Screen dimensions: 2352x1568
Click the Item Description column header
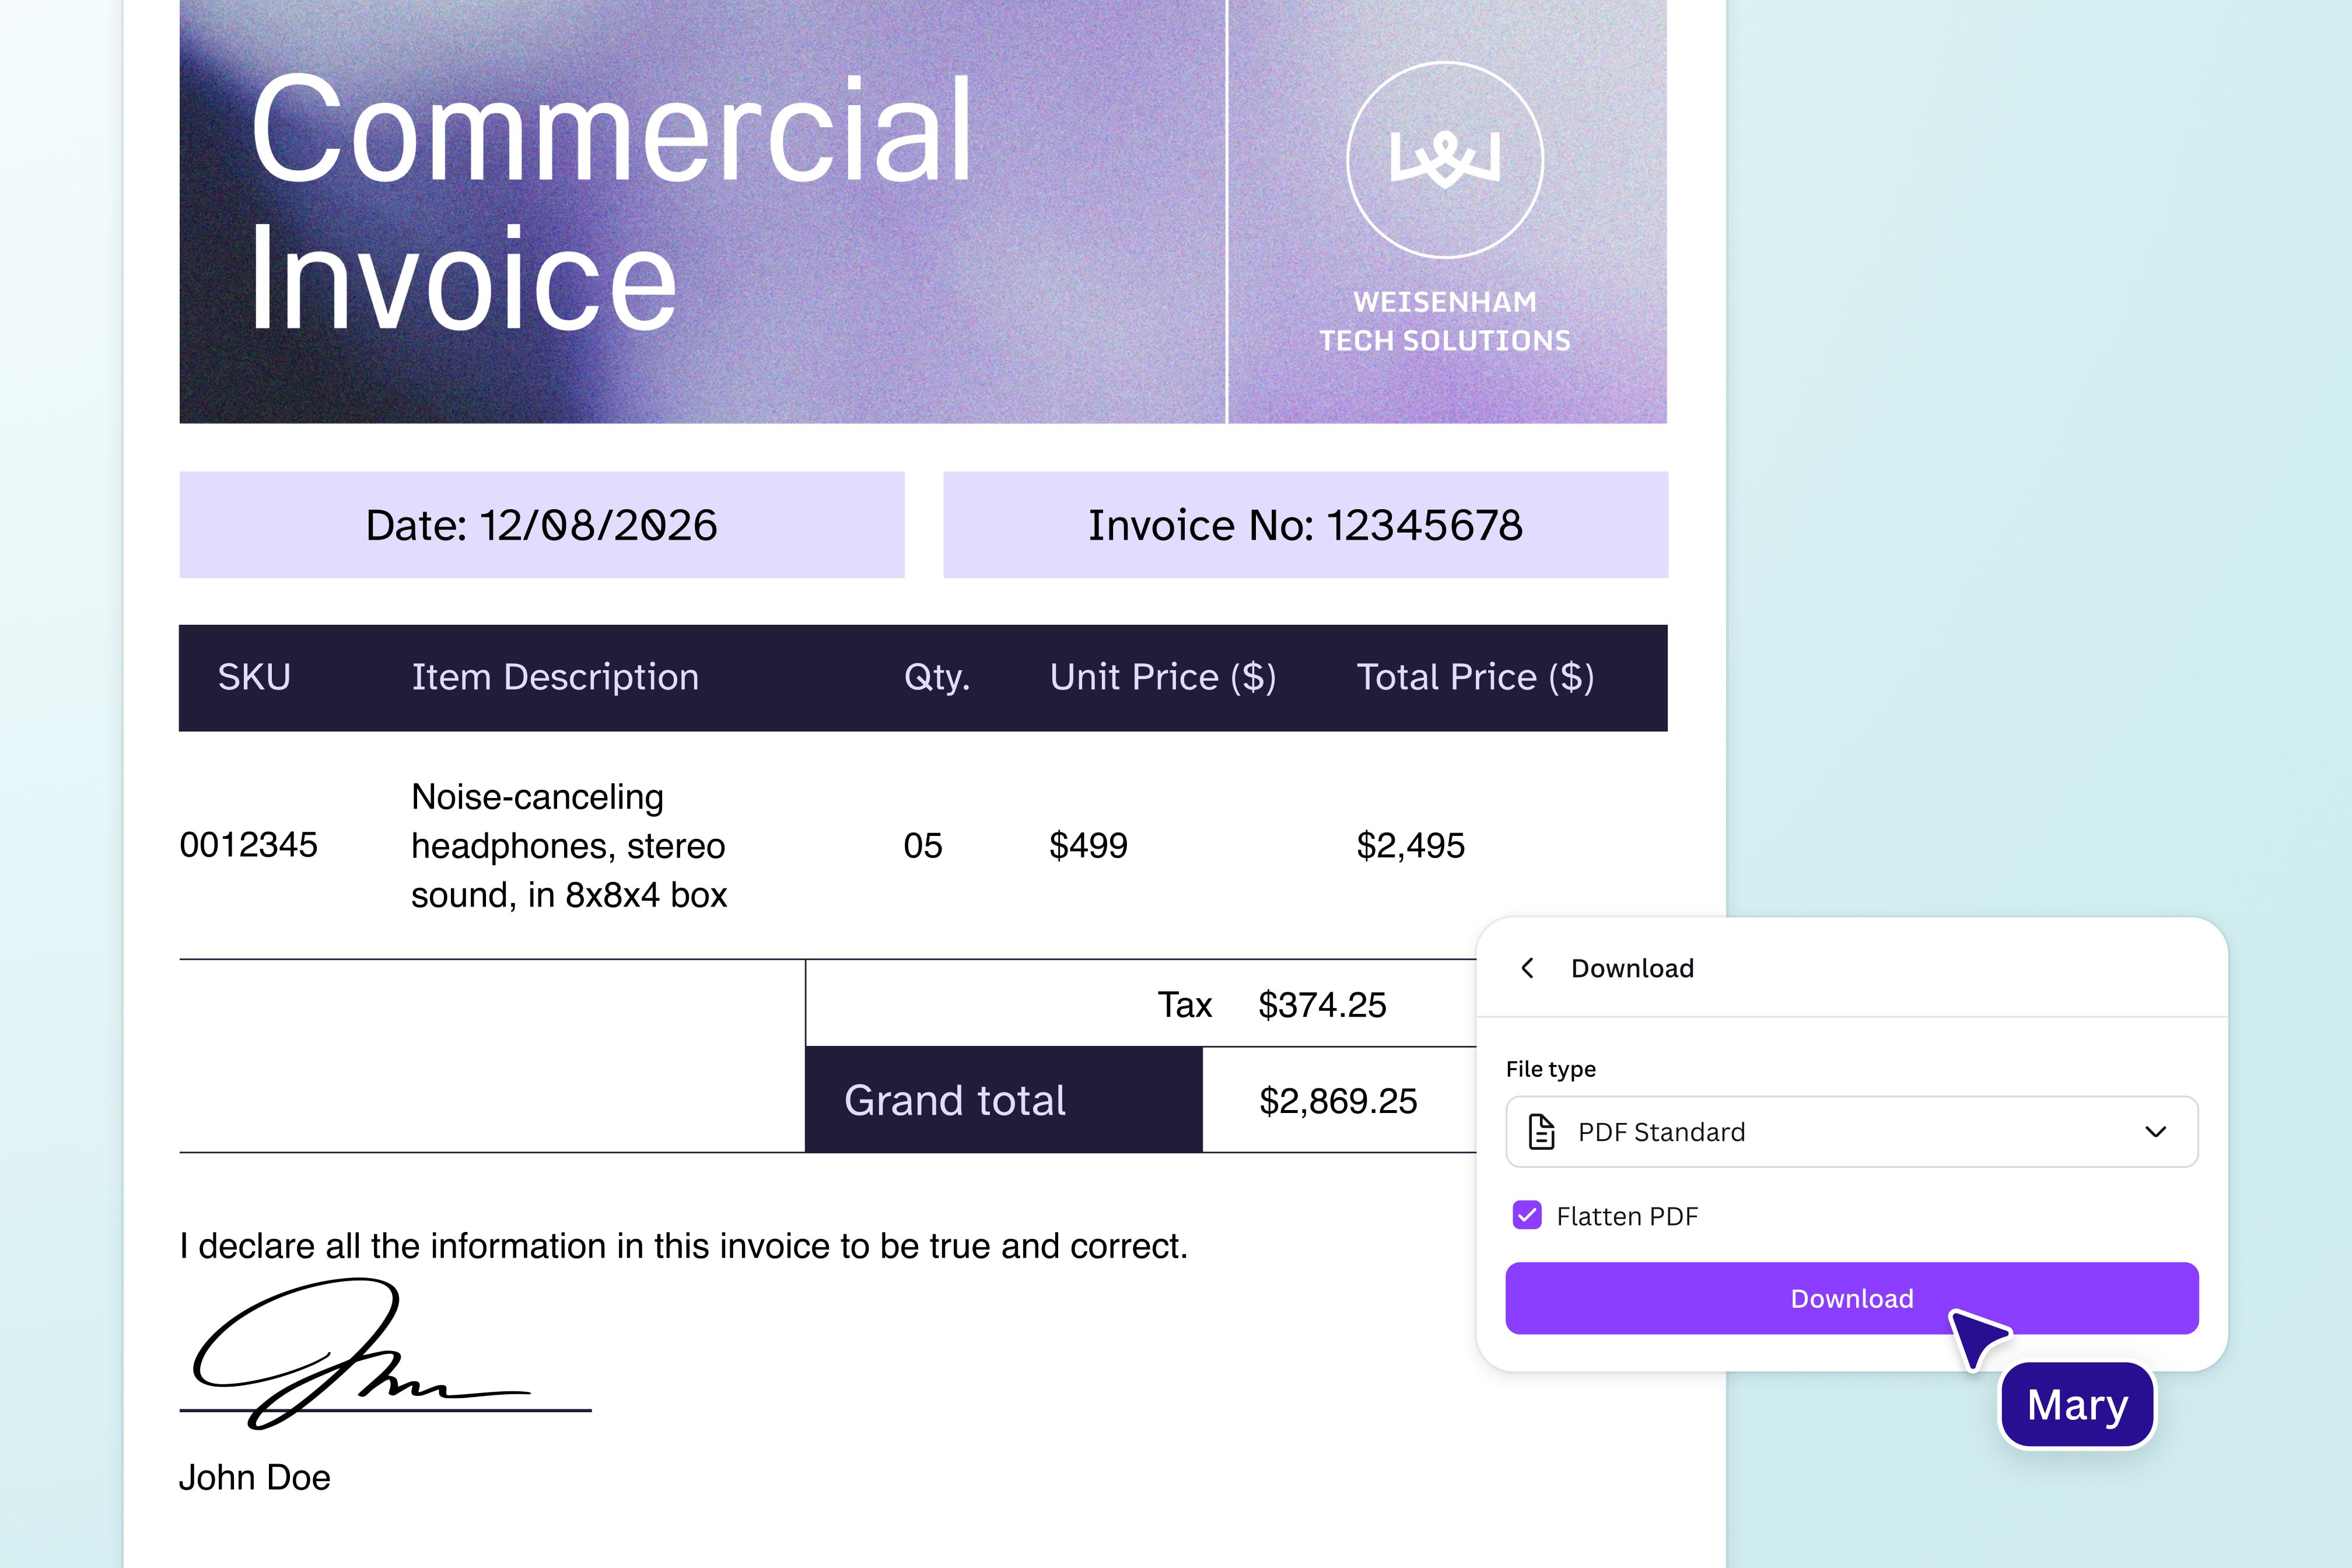[x=555, y=677]
